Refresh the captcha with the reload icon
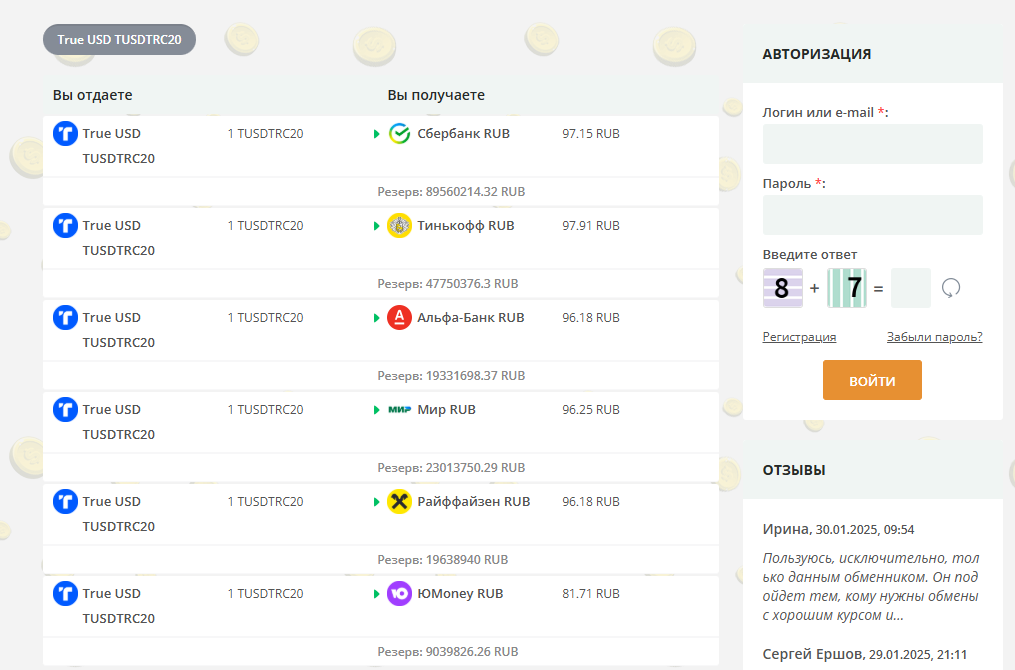Viewport: 1015px width, 670px height. [951, 288]
